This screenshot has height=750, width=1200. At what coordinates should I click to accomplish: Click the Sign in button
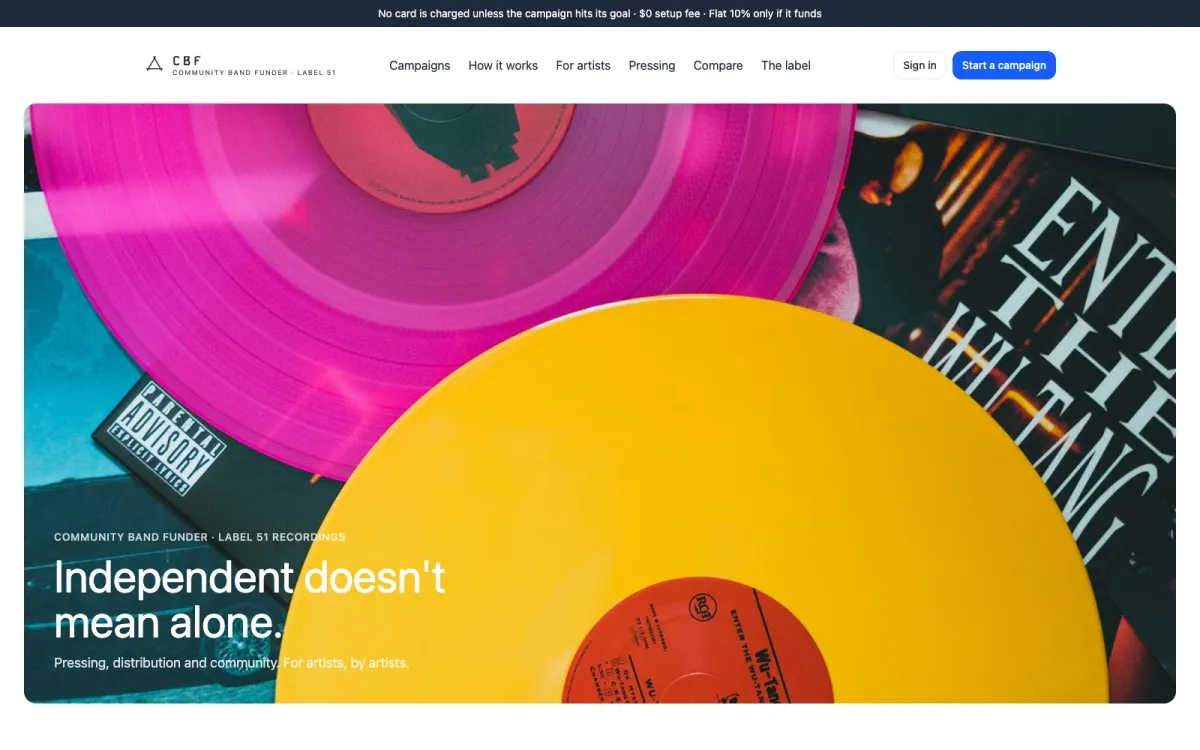point(920,66)
